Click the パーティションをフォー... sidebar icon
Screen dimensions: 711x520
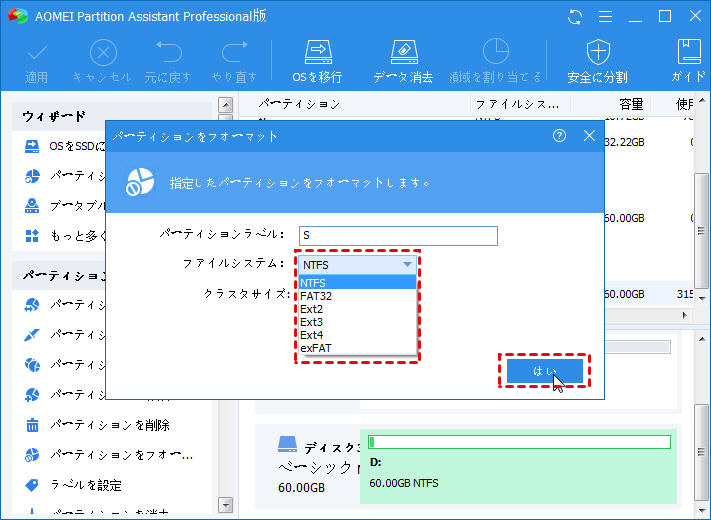coord(32,455)
